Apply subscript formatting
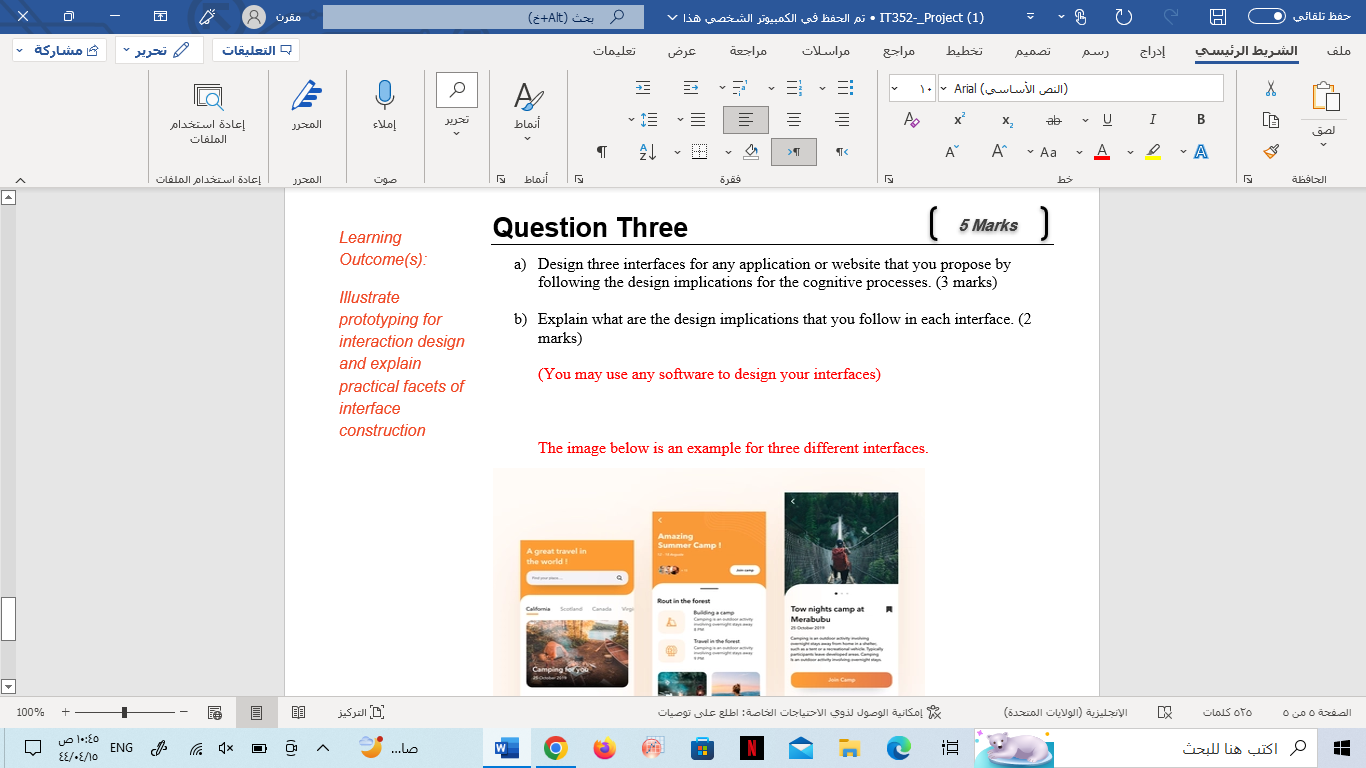Viewport: 1366px width, 768px height. [x=1007, y=120]
